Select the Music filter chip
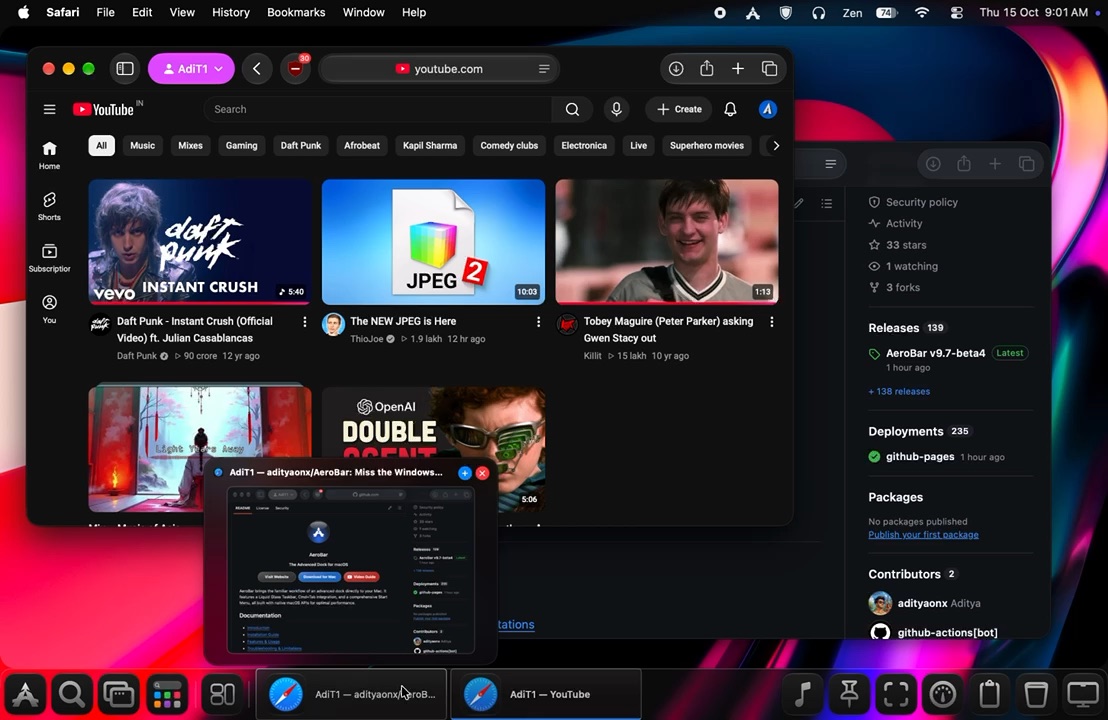 [x=142, y=146]
